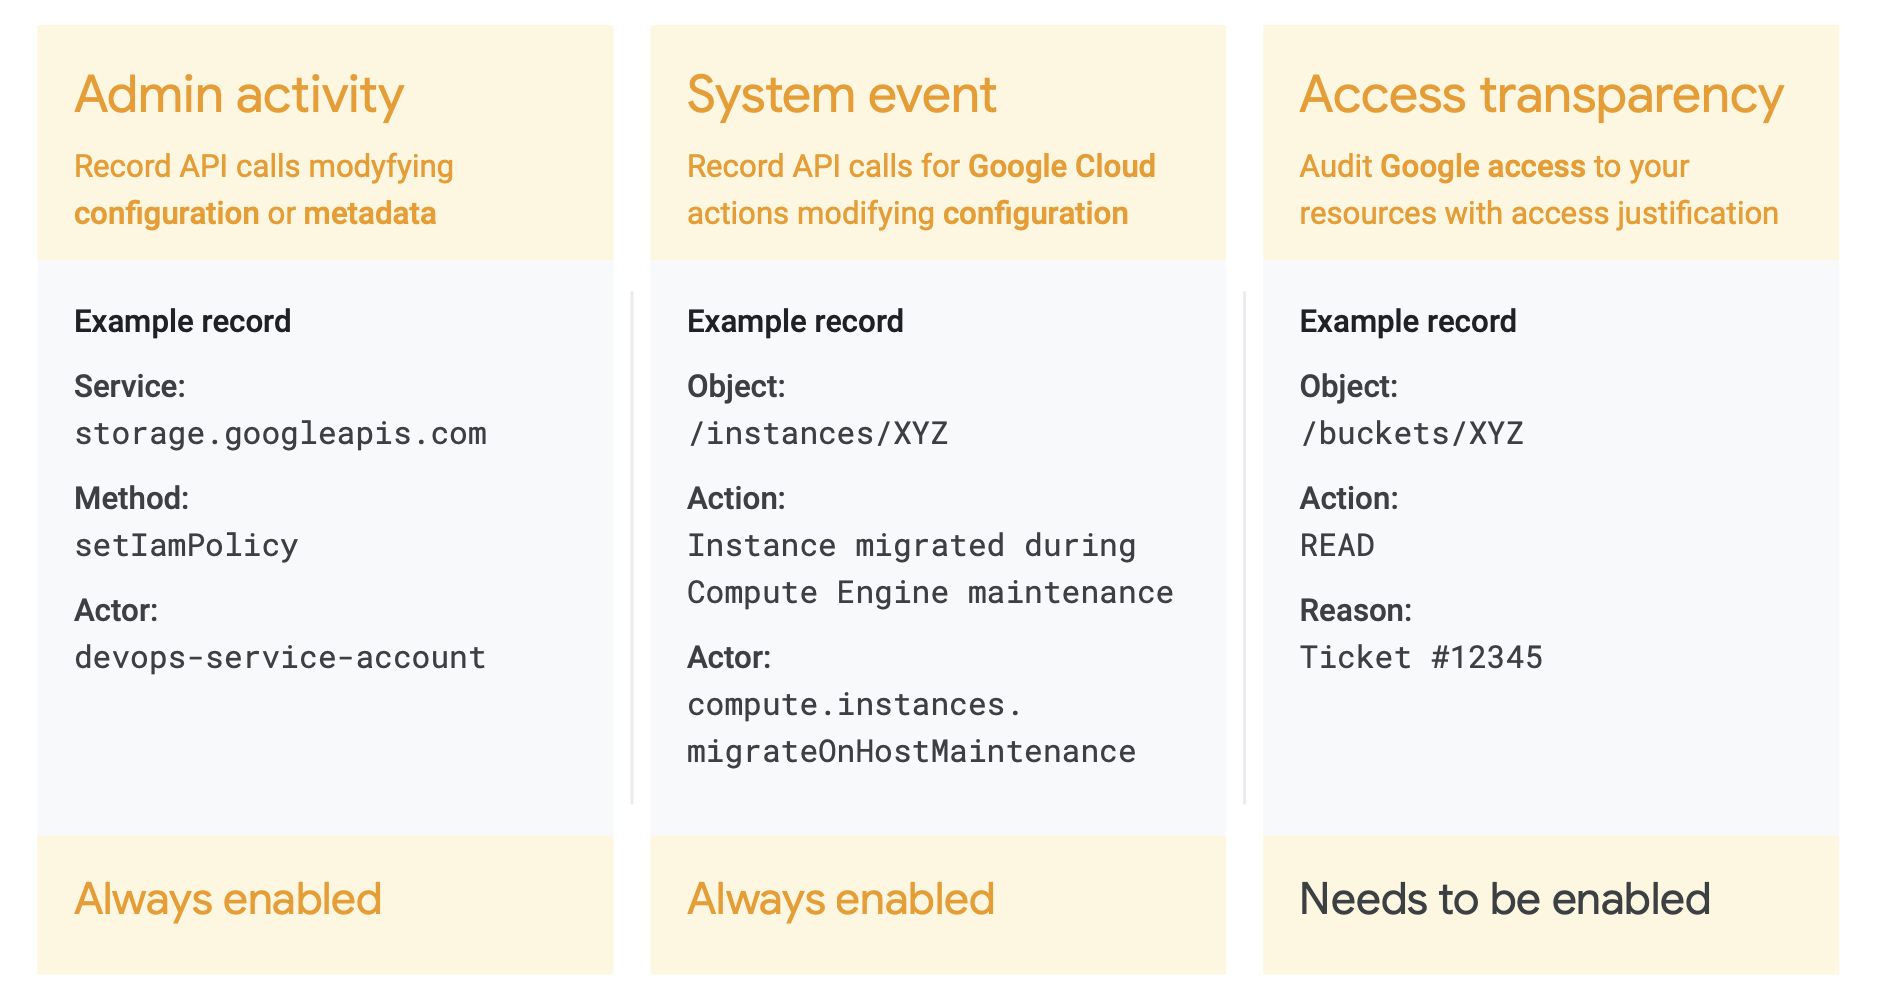1878x1002 pixels.
Task: Click 'Record API calls for Google Cloud' description
Action: click(x=922, y=166)
